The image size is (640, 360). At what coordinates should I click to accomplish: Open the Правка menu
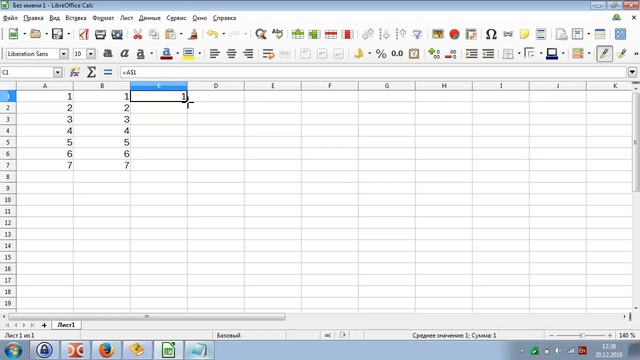tap(33, 18)
